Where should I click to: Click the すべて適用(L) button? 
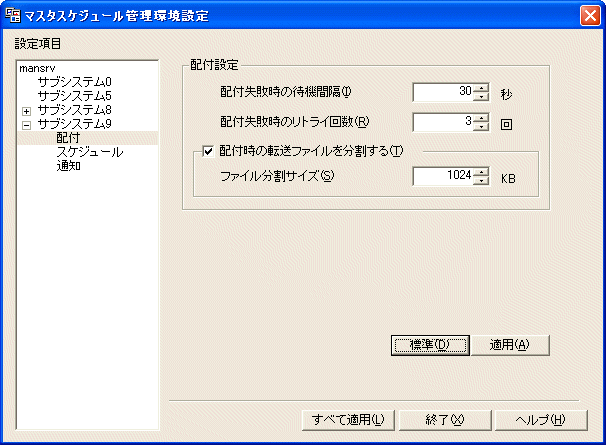click(348, 420)
